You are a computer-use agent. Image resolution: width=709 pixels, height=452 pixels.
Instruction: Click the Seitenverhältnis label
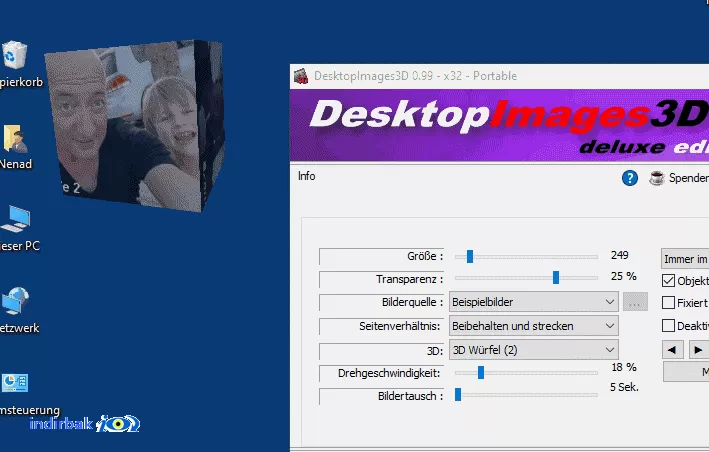pos(400,326)
